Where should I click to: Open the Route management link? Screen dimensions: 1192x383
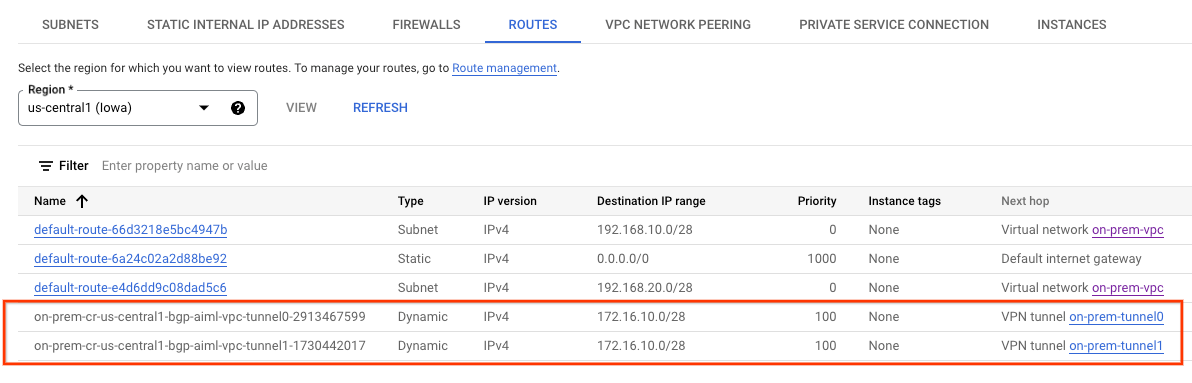click(x=505, y=68)
